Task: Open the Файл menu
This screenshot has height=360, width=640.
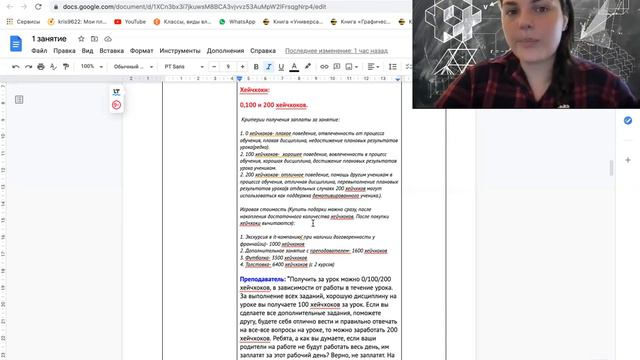Action: pos(39,51)
